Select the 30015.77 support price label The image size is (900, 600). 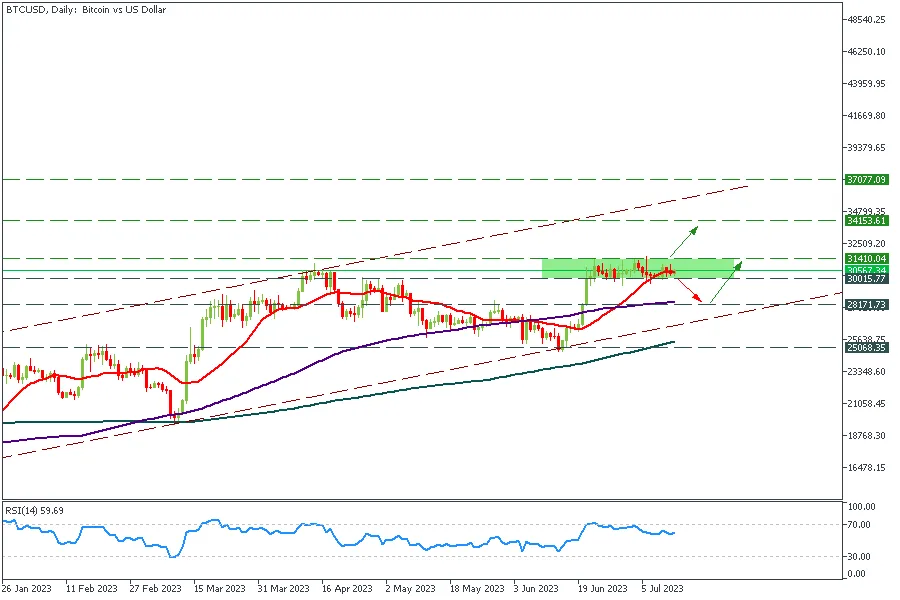pyautogui.click(x=867, y=279)
